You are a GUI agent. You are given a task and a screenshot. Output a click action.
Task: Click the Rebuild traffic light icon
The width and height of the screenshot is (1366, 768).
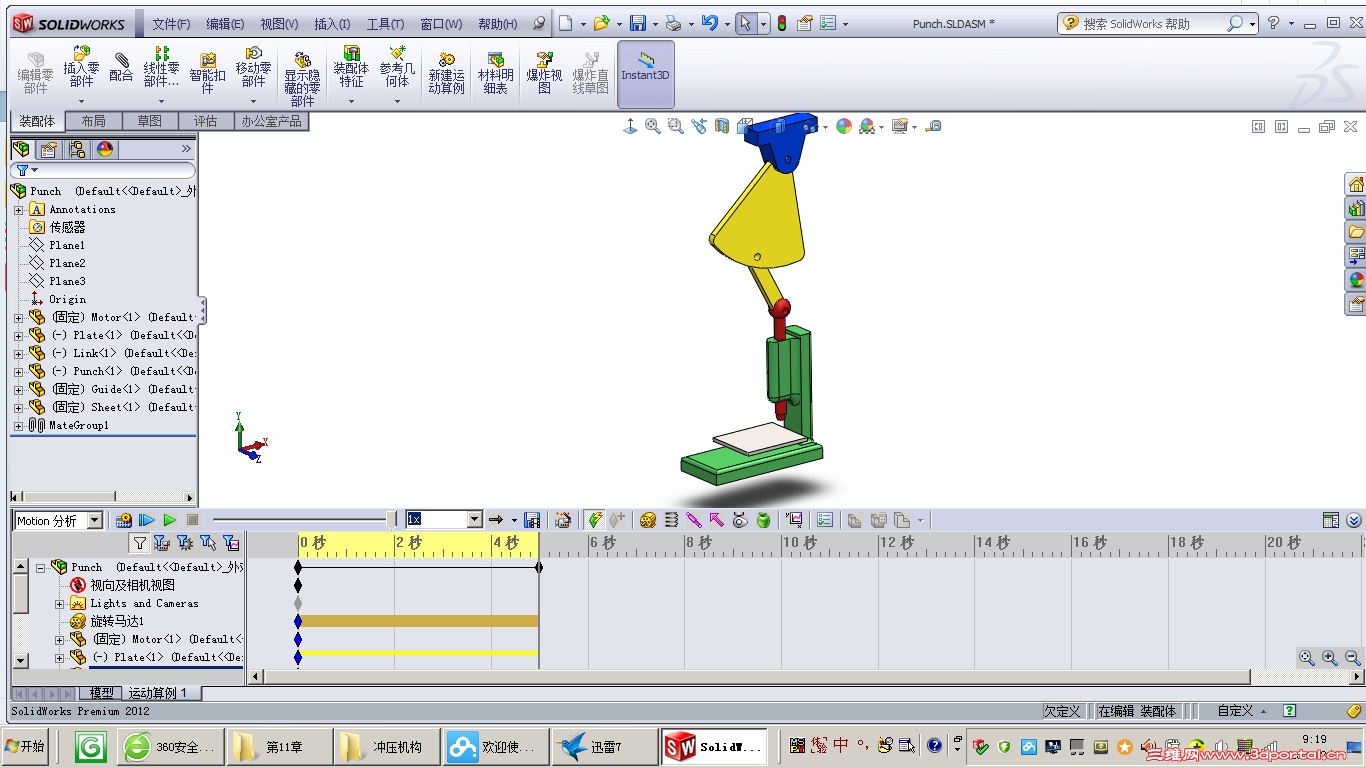(782, 23)
